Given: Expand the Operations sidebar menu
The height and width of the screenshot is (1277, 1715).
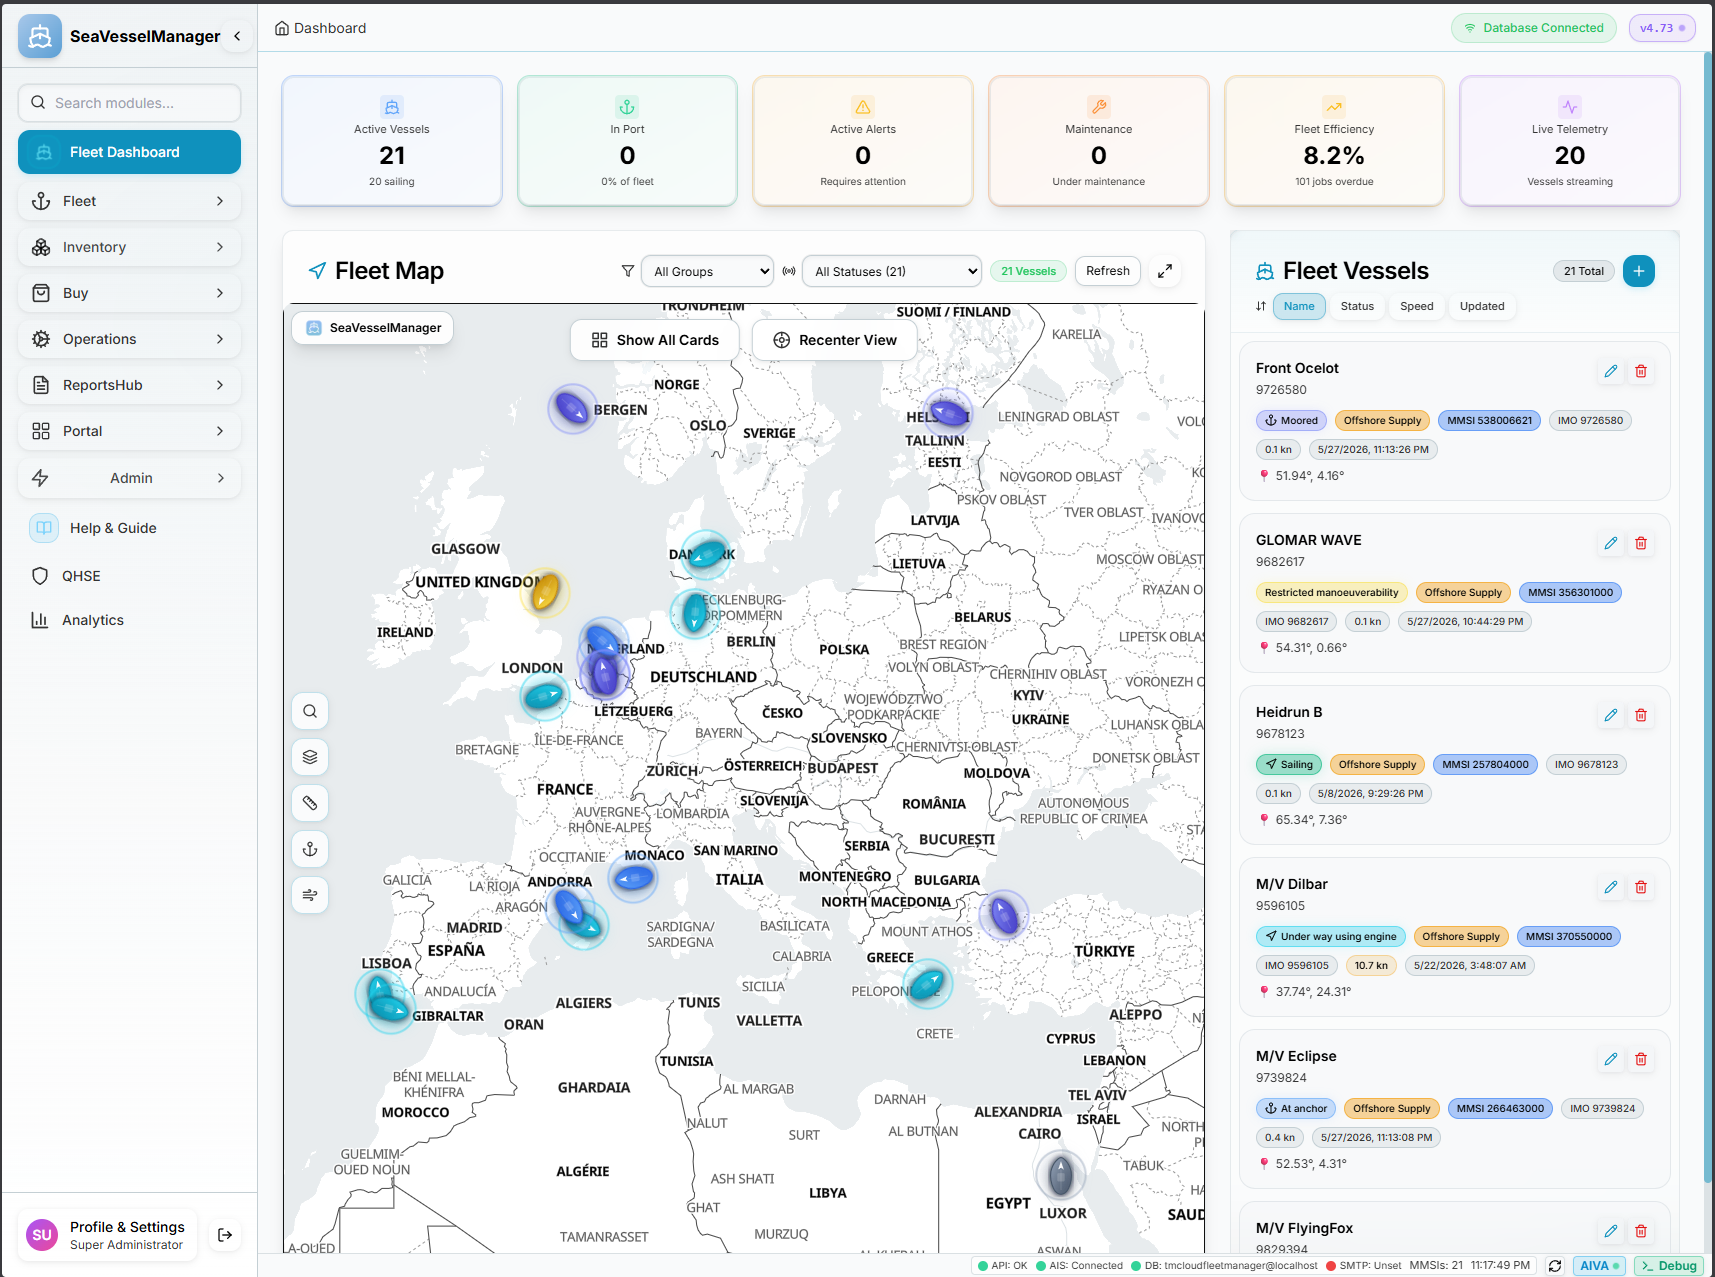Looking at the screenshot, I should pos(129,339).
